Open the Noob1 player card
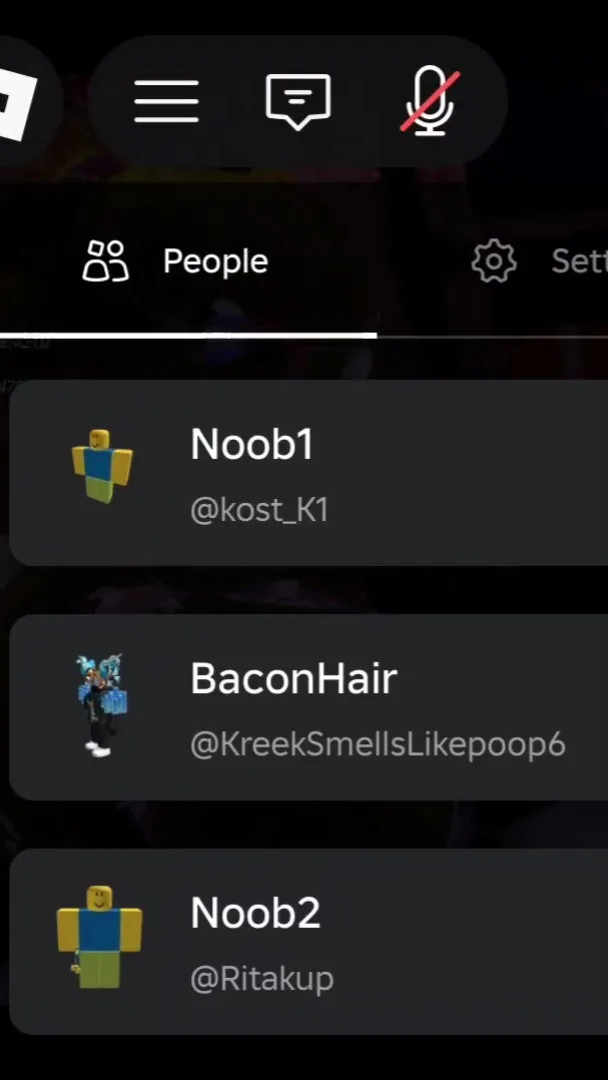The image size is (608, 1080). [x=308, y=472]
